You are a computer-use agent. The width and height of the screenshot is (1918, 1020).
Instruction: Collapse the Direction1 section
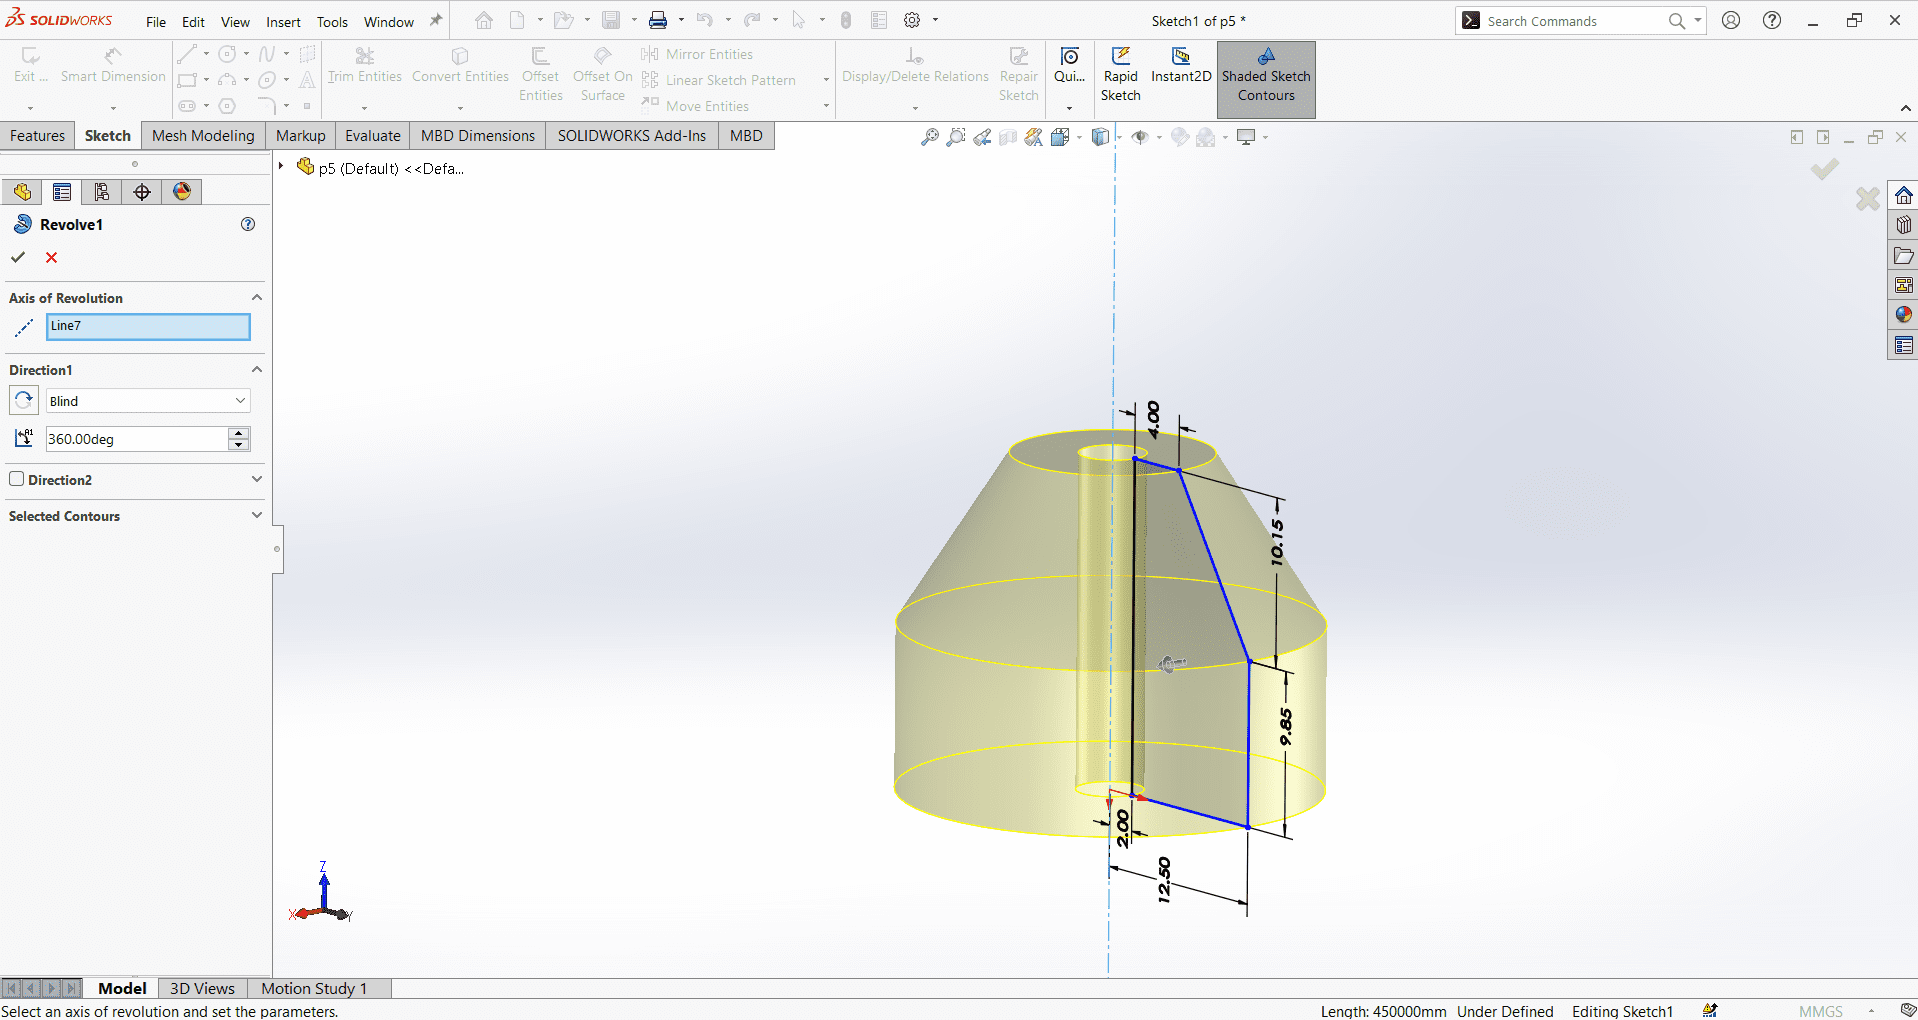tap(257, 369)
